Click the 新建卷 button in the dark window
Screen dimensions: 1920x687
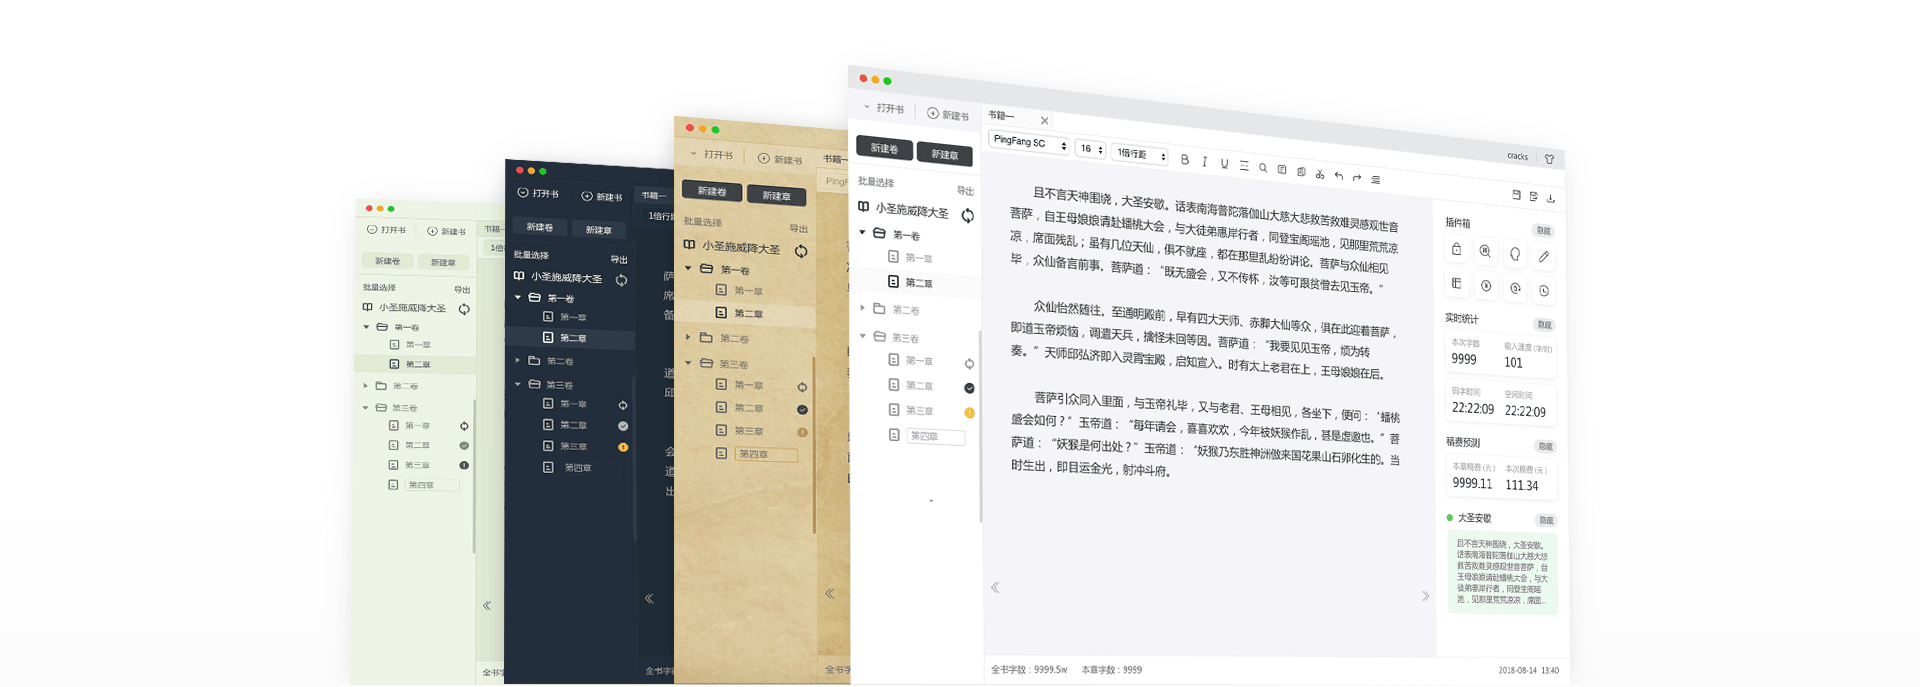pos(540,227)
